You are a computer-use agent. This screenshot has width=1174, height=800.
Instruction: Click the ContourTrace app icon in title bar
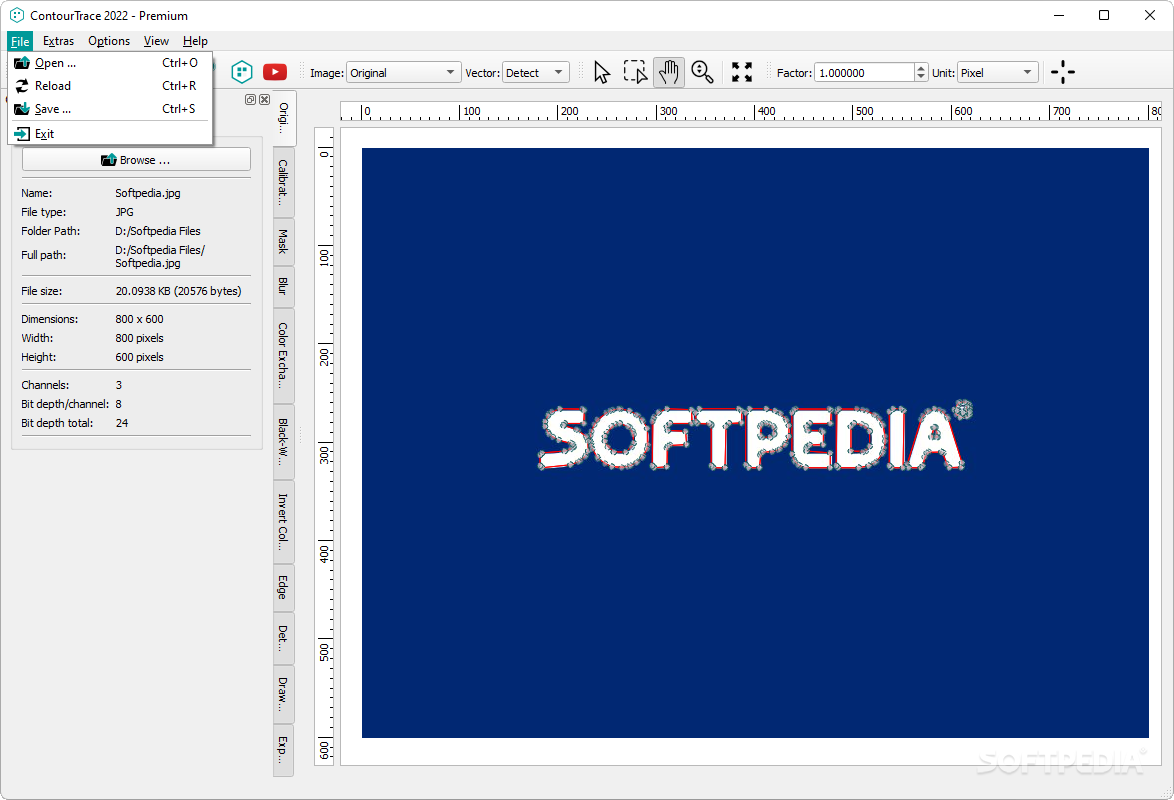tap(16, 15)
